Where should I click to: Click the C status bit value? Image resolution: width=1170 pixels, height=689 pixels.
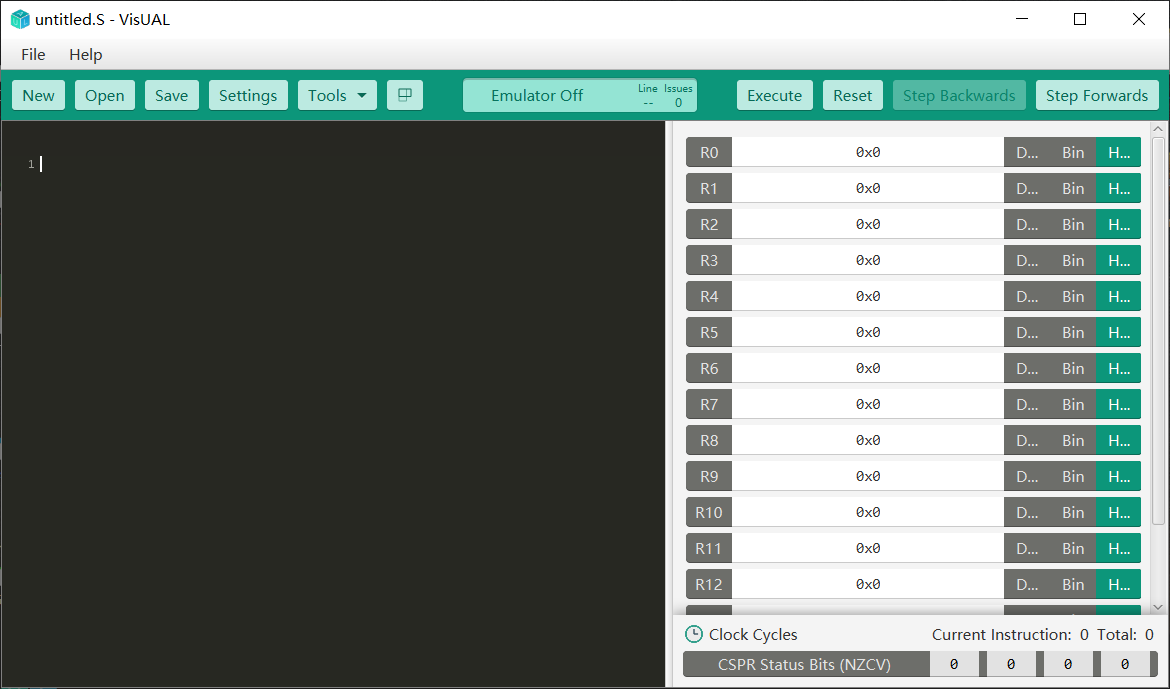(x=1068, y=664)
